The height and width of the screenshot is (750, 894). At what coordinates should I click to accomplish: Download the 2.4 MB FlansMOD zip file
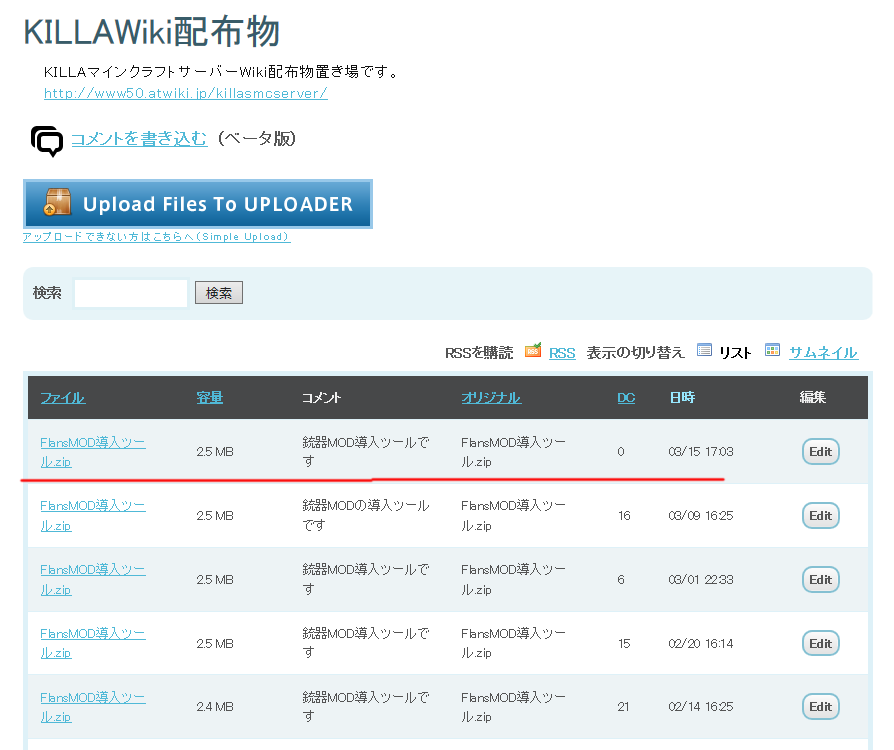(x=92, y=706)
